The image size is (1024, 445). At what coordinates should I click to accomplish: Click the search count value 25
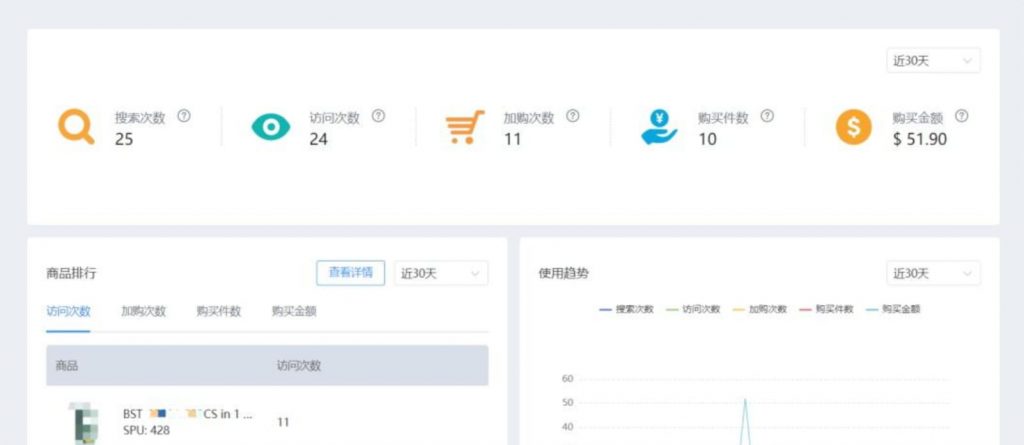pos(124,139)
